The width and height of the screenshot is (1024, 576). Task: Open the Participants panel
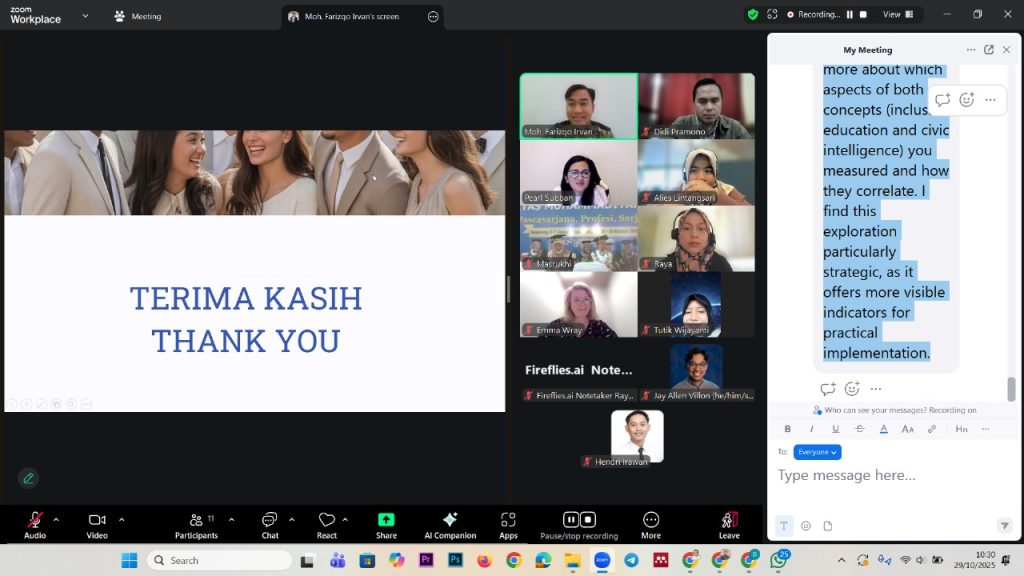point(197,520)
